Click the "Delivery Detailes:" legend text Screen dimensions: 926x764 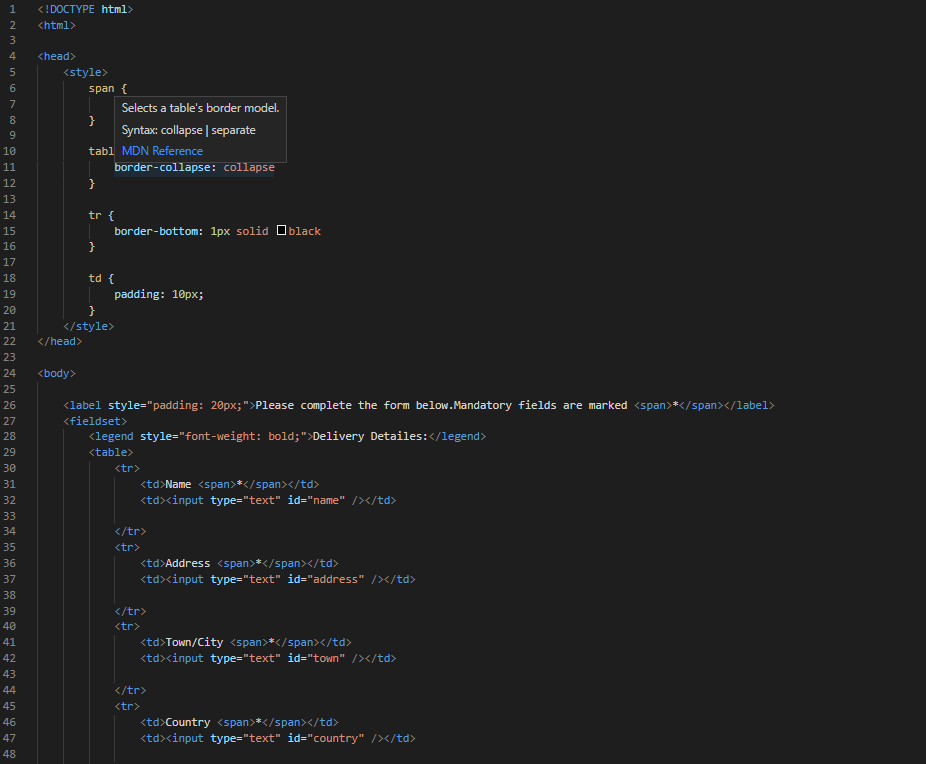pyautogui.click(x=370, y=437)
